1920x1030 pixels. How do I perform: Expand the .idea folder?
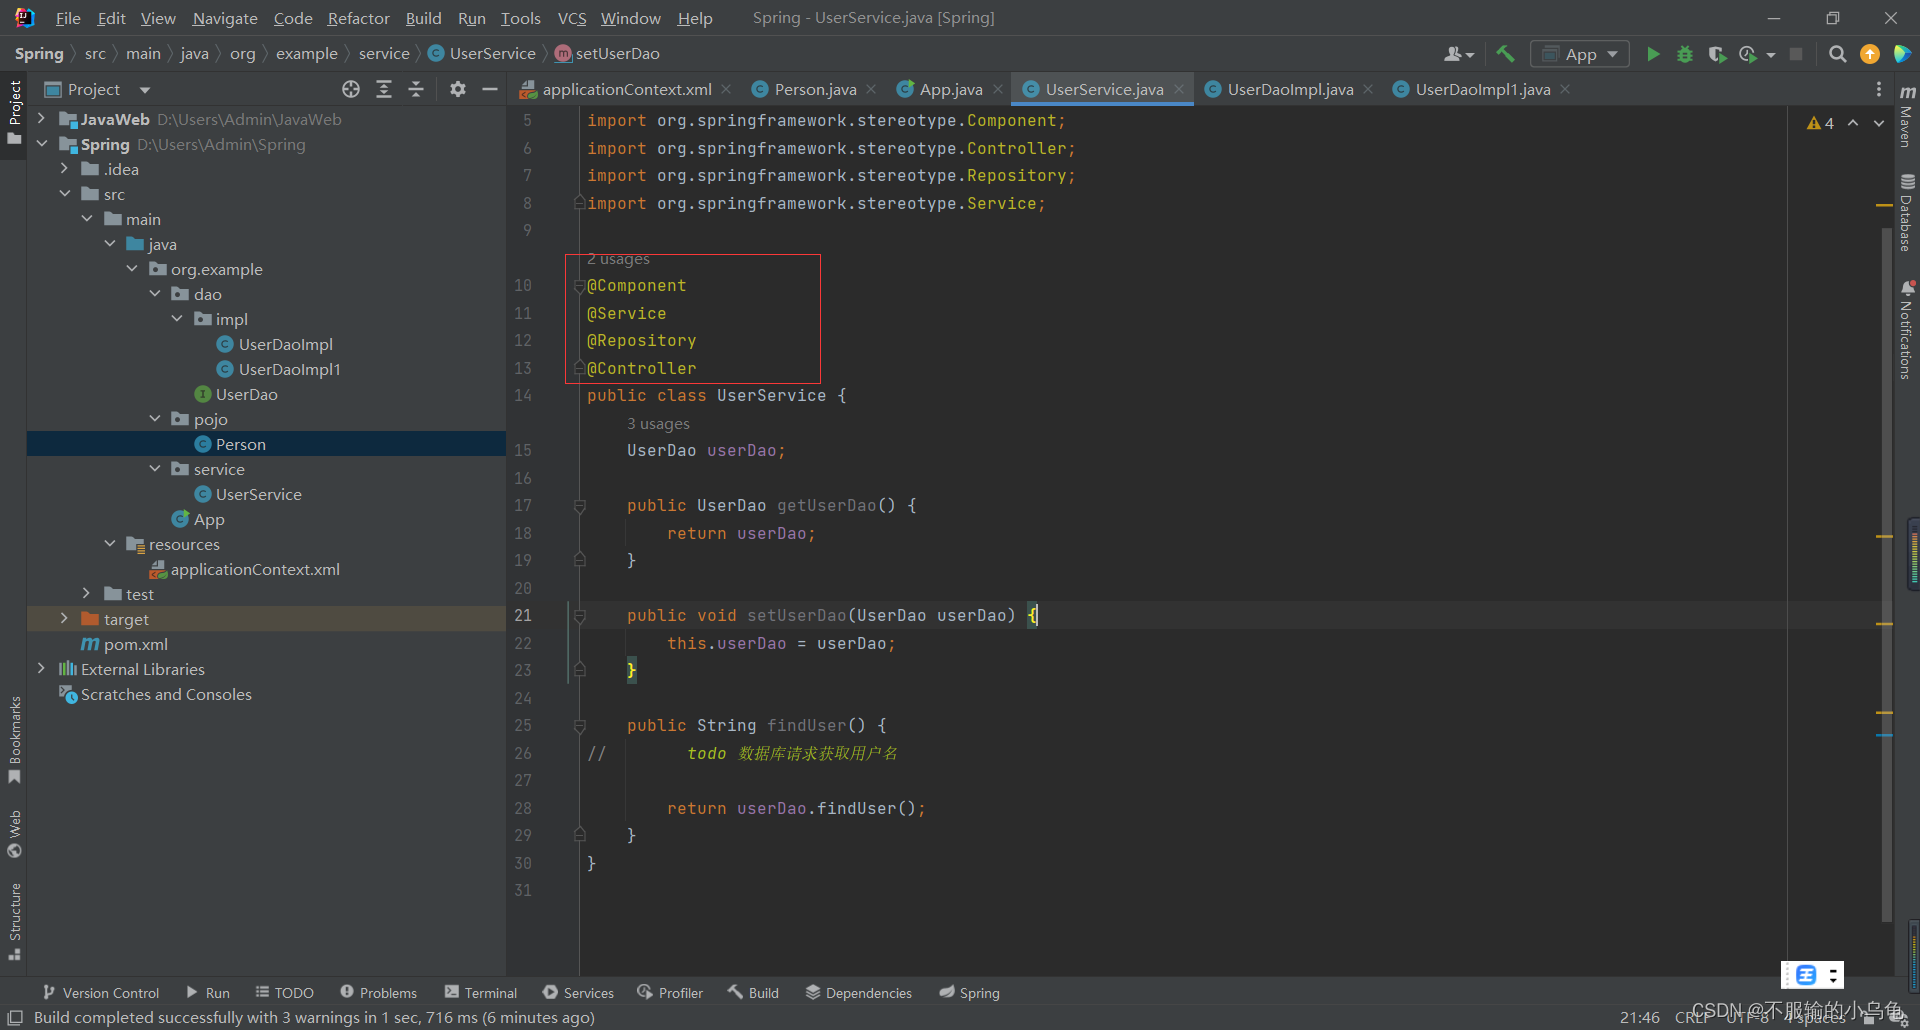[x=64, y=169]
